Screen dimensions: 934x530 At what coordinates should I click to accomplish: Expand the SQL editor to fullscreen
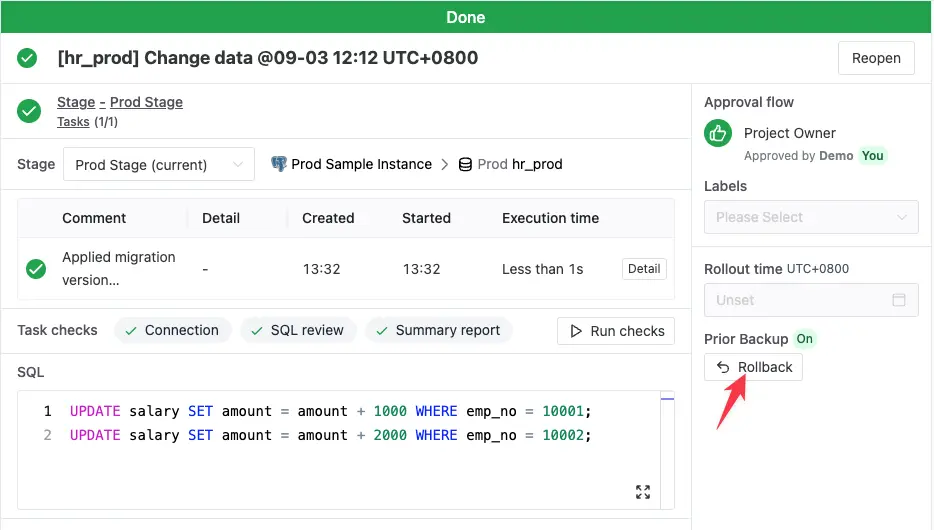click(x=643, y=491)
